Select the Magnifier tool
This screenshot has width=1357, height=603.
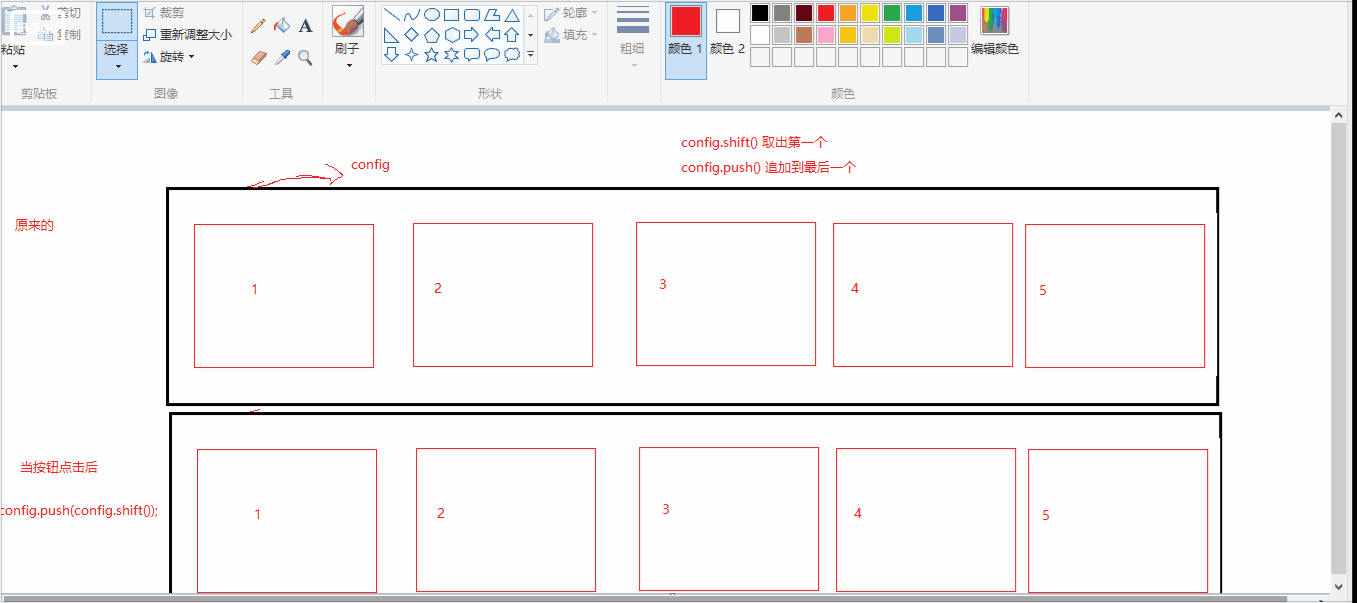pyautogui.click(x=306, y=58)
